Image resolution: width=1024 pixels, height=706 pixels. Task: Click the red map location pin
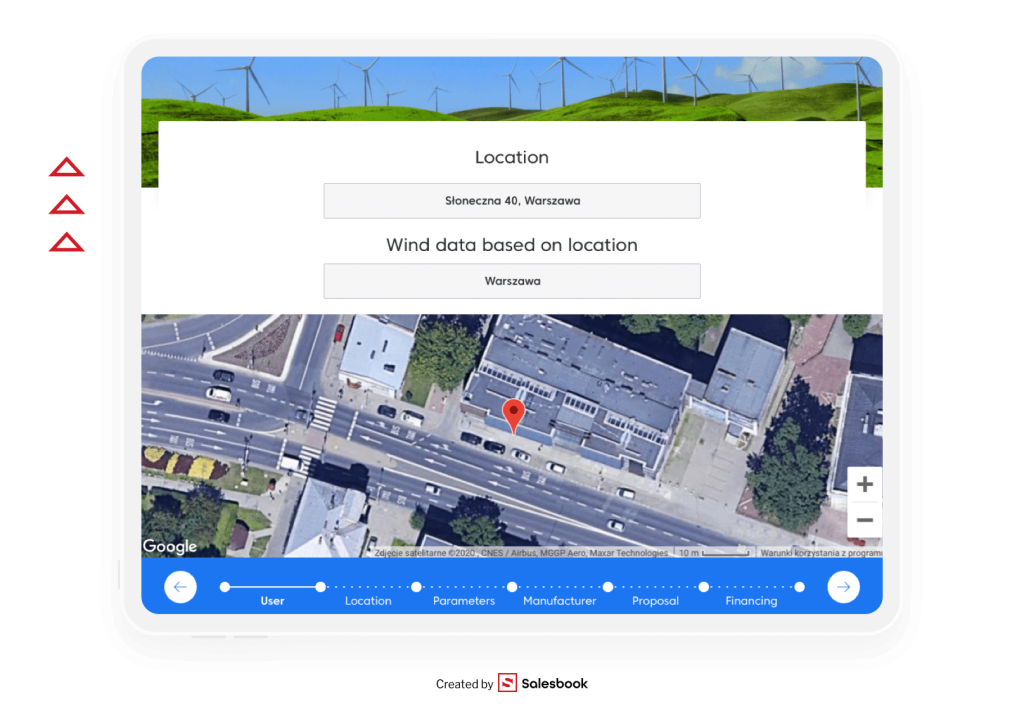click(514, 417)
